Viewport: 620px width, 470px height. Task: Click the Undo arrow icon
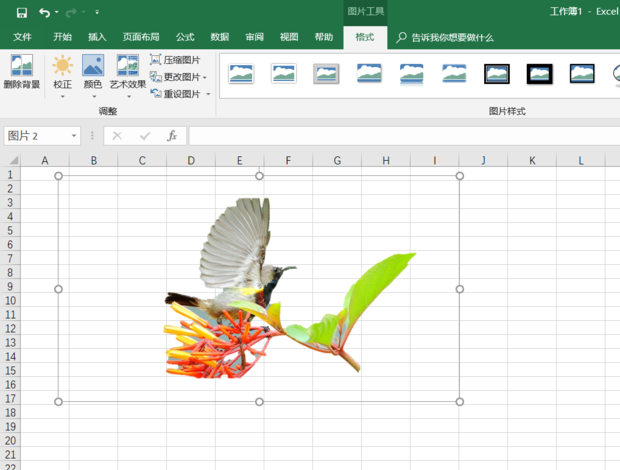[44, 12]
